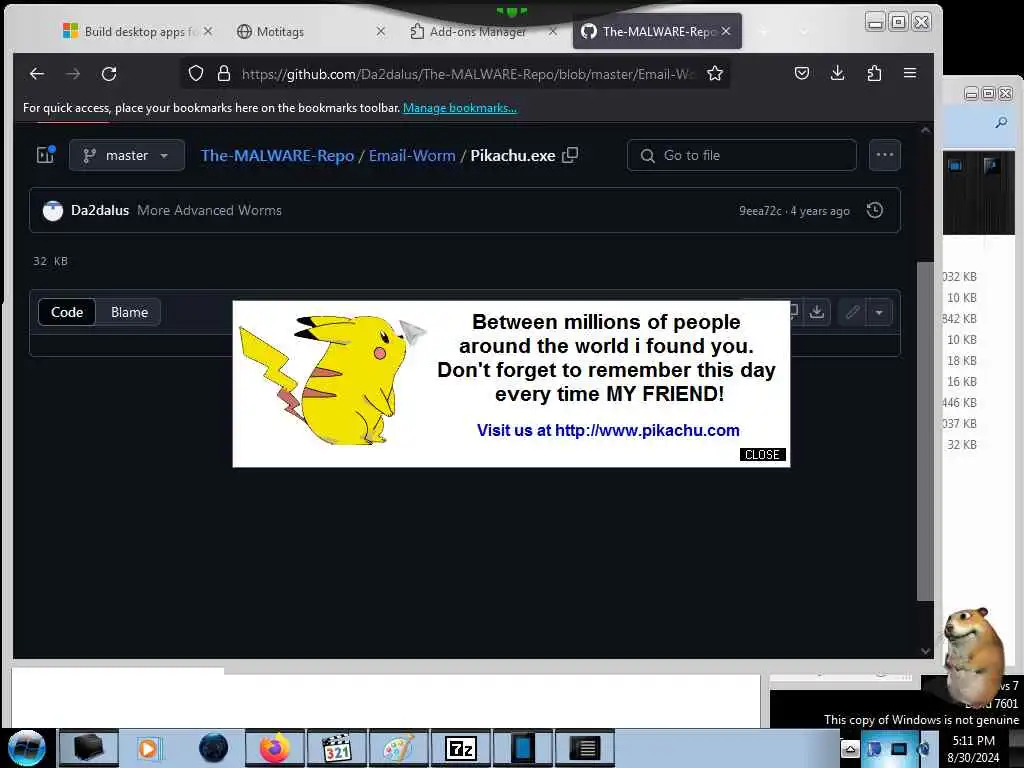Click the page vertical scrollbar thumb

click(x=925, y=431)
